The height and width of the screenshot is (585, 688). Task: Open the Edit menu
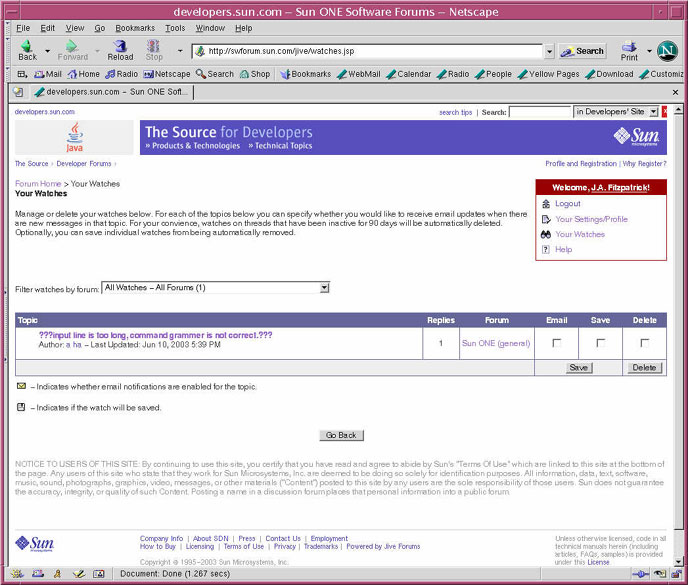pos(47,28)
